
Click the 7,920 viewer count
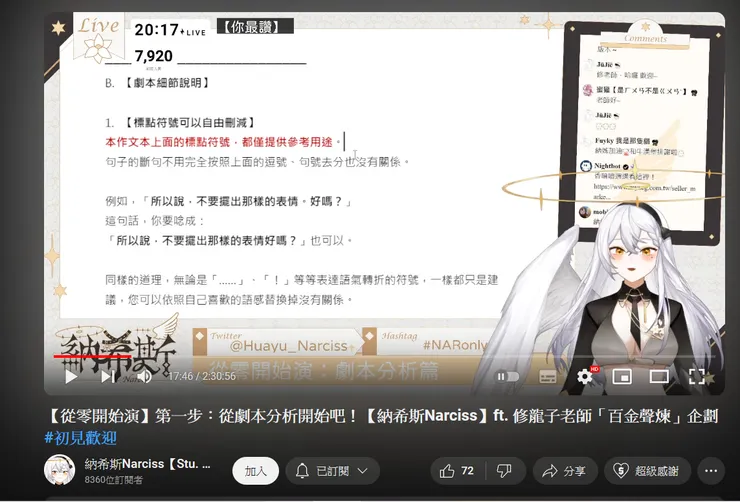click(x=153, y=56)
